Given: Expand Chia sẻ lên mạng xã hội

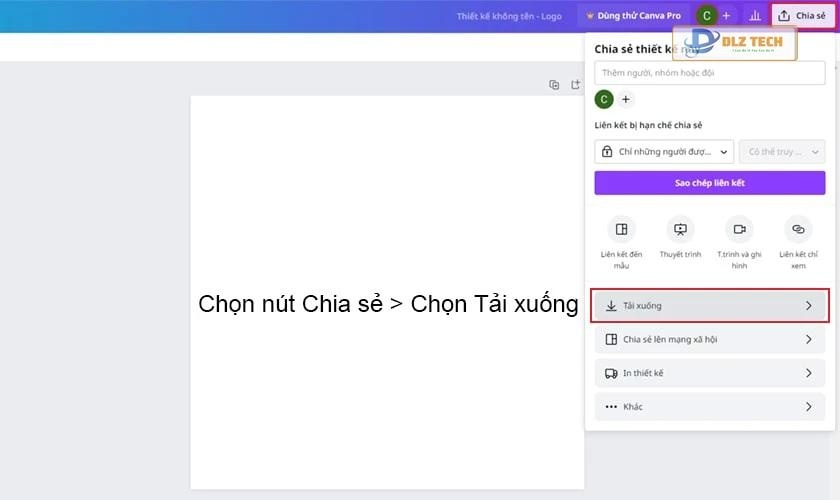Looking at the screenshot, I should point(709,339).
